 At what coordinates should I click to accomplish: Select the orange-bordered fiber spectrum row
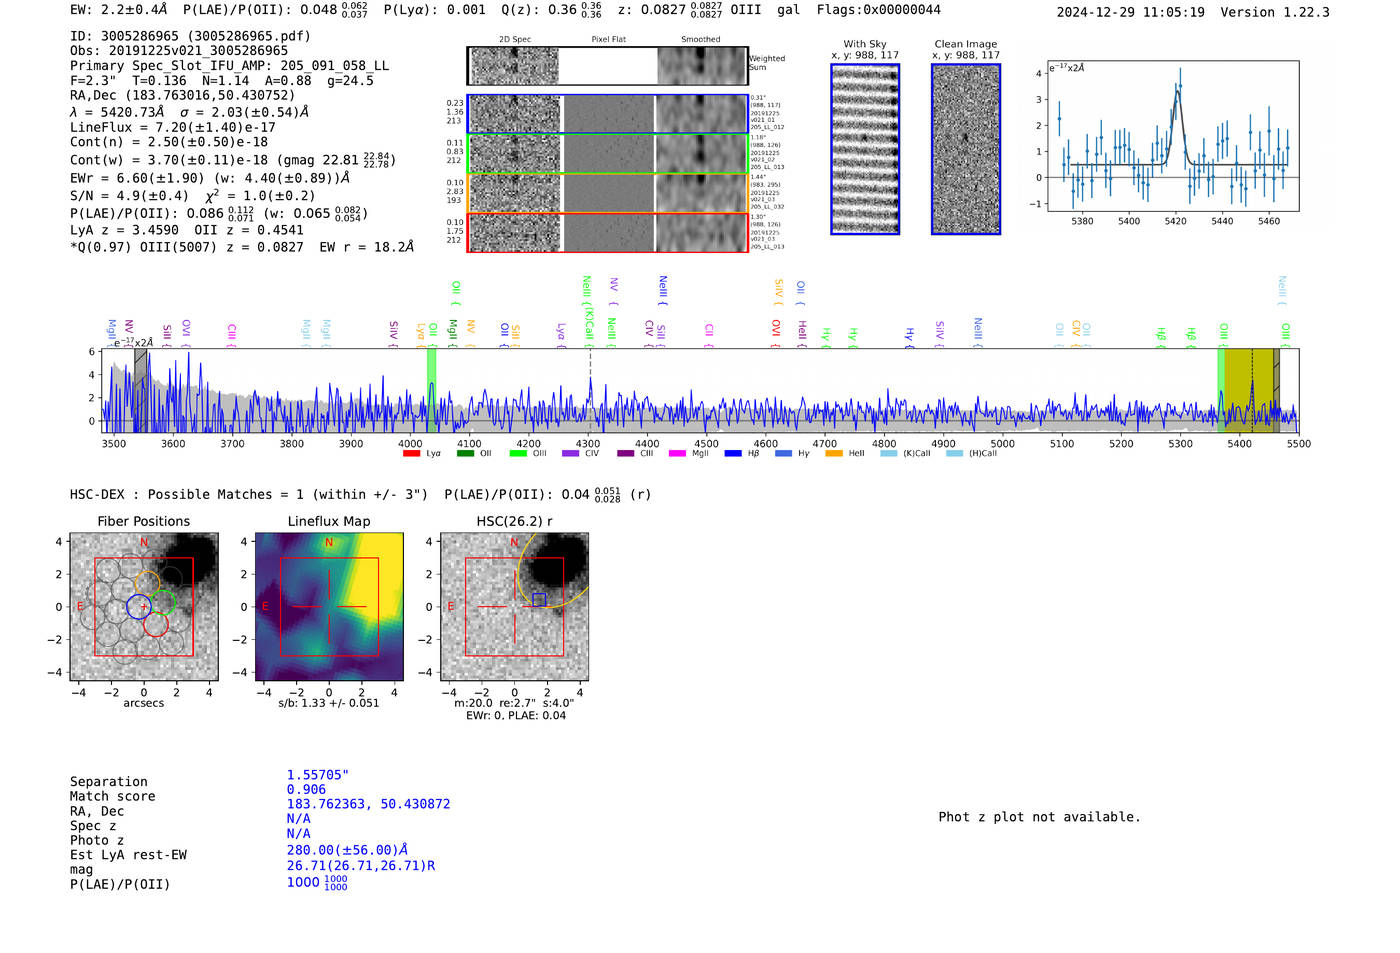[x=608, y=193]
